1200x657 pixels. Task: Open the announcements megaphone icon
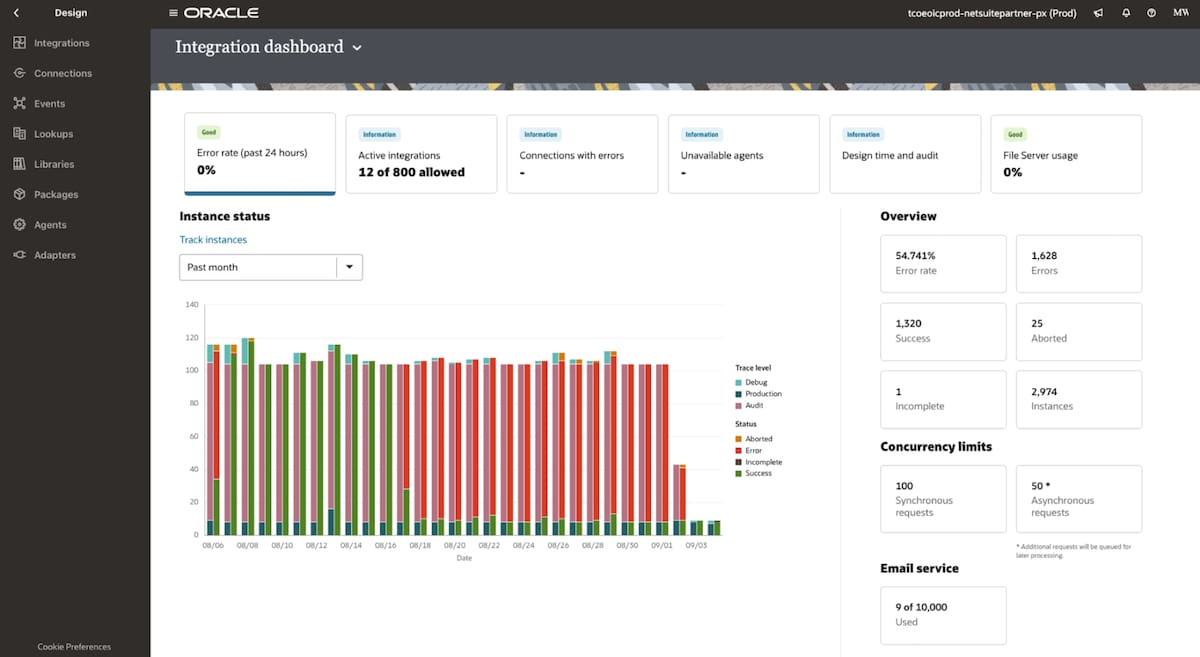click(x=1098, y=13)
